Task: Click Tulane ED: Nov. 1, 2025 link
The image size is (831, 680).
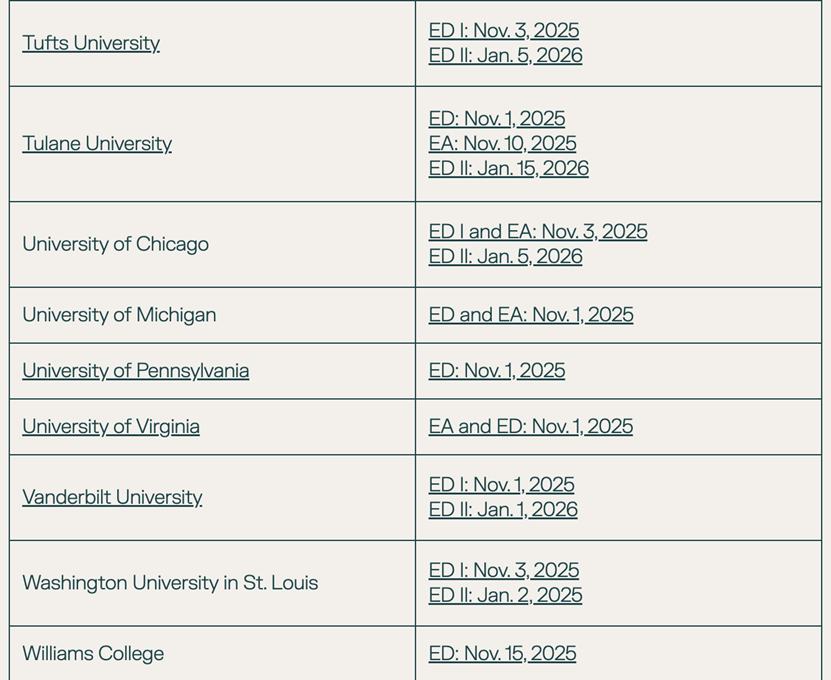Action: pos(497,119)
